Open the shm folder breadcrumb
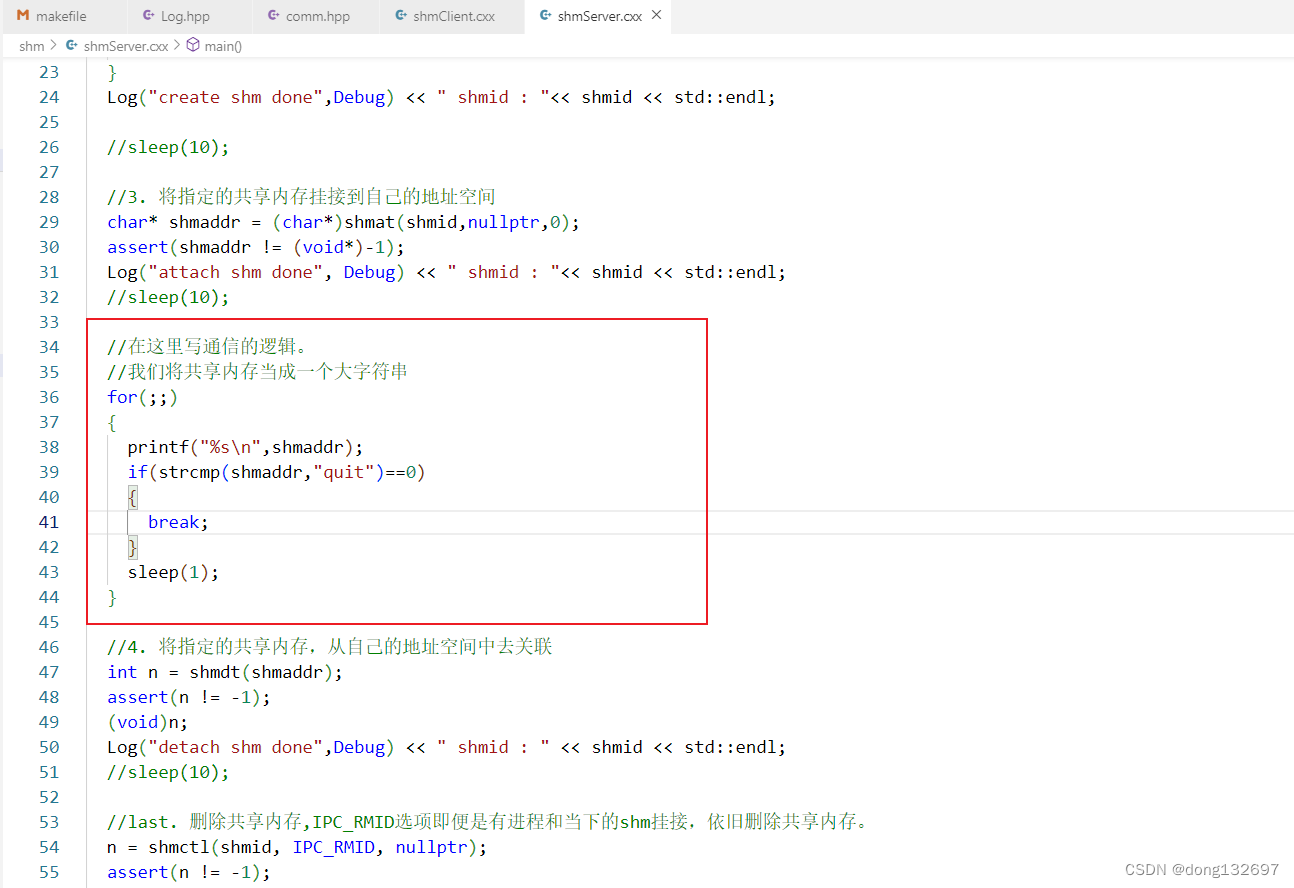 31,46
